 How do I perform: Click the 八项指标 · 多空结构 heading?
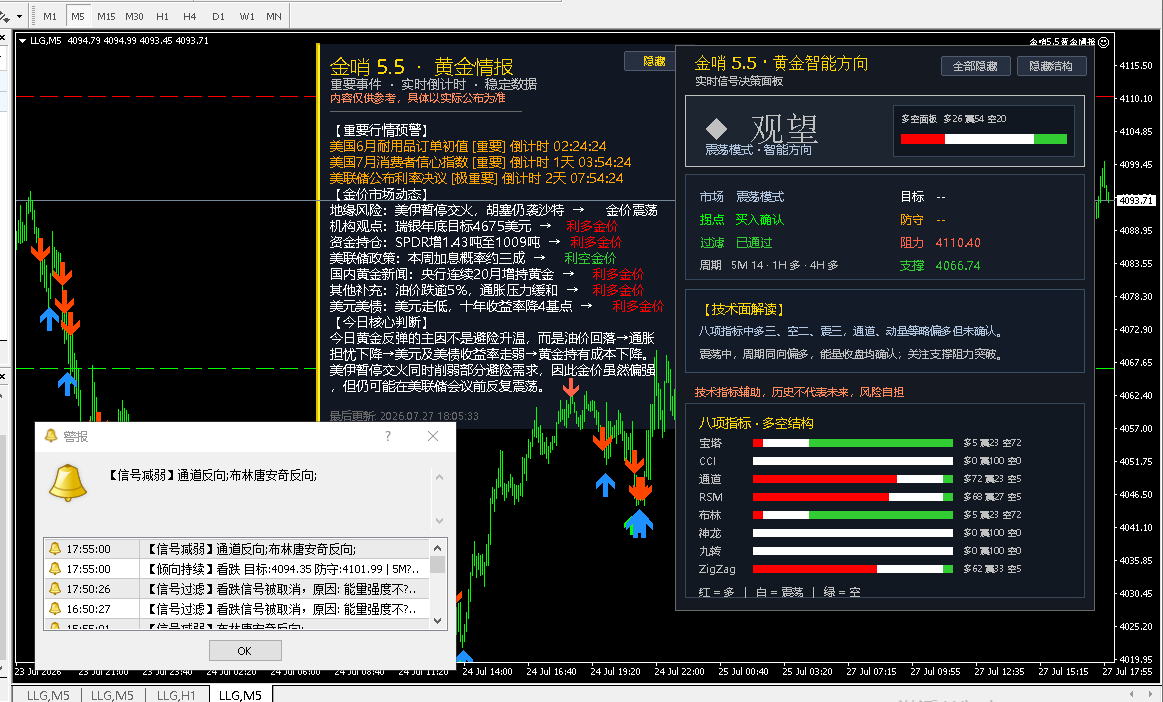click(x=756, y=423)
